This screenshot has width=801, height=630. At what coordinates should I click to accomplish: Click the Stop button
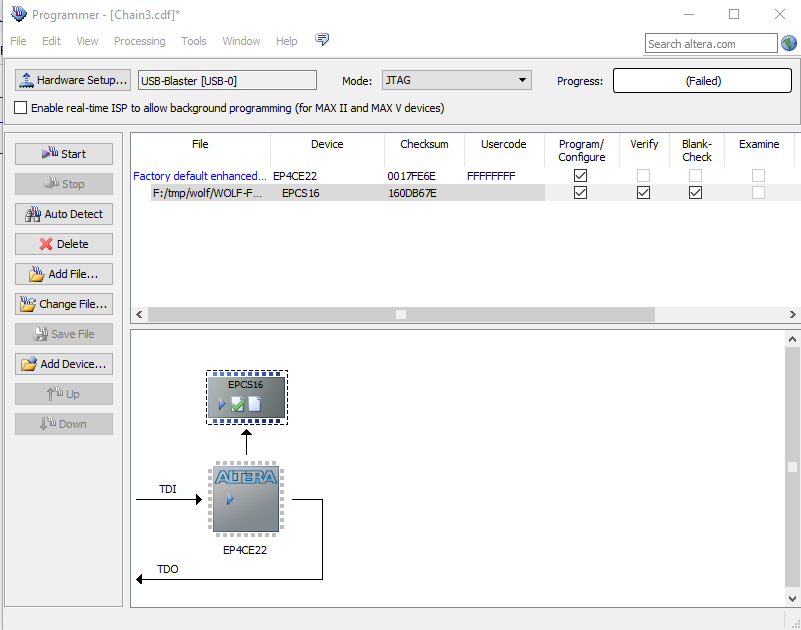[x=64, y=184]
